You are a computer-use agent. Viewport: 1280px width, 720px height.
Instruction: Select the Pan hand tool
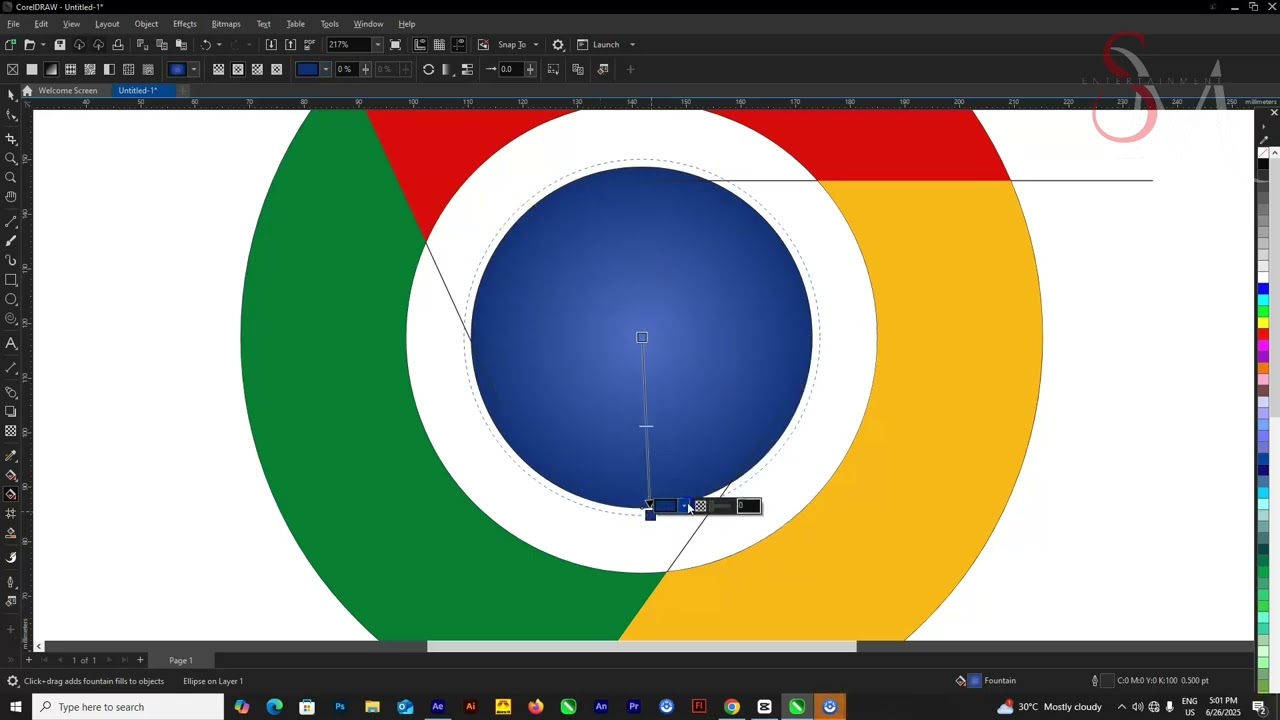click(x=11, y=197)
